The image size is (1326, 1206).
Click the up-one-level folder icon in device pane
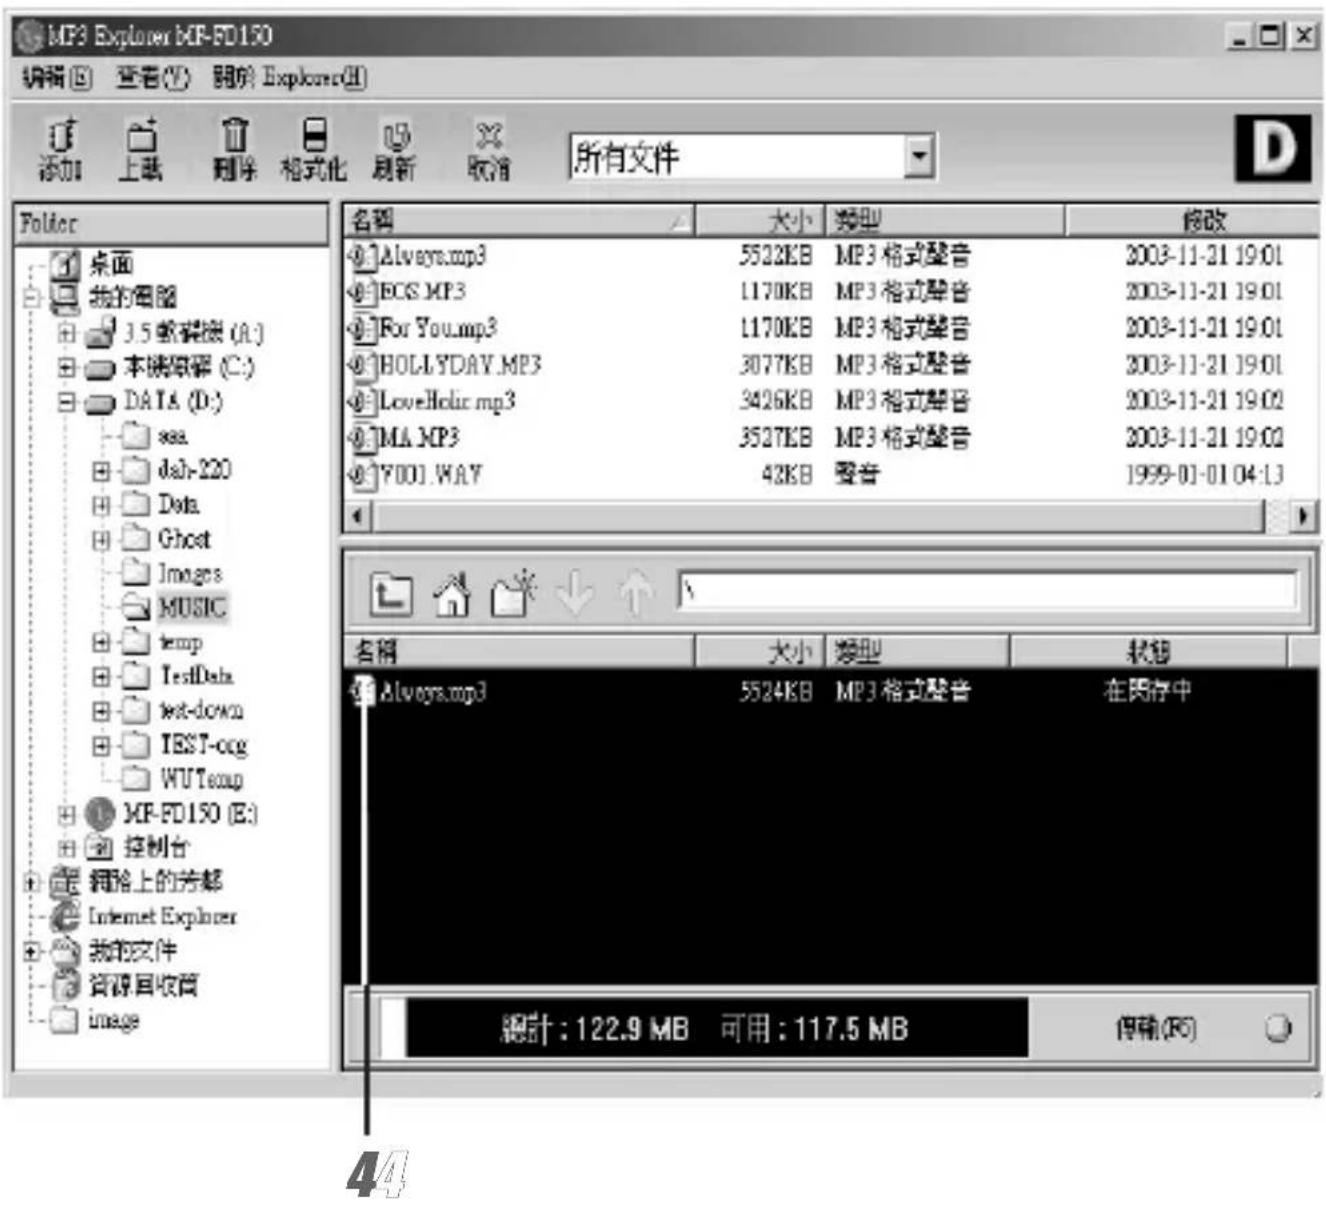[x=391, y=594]
